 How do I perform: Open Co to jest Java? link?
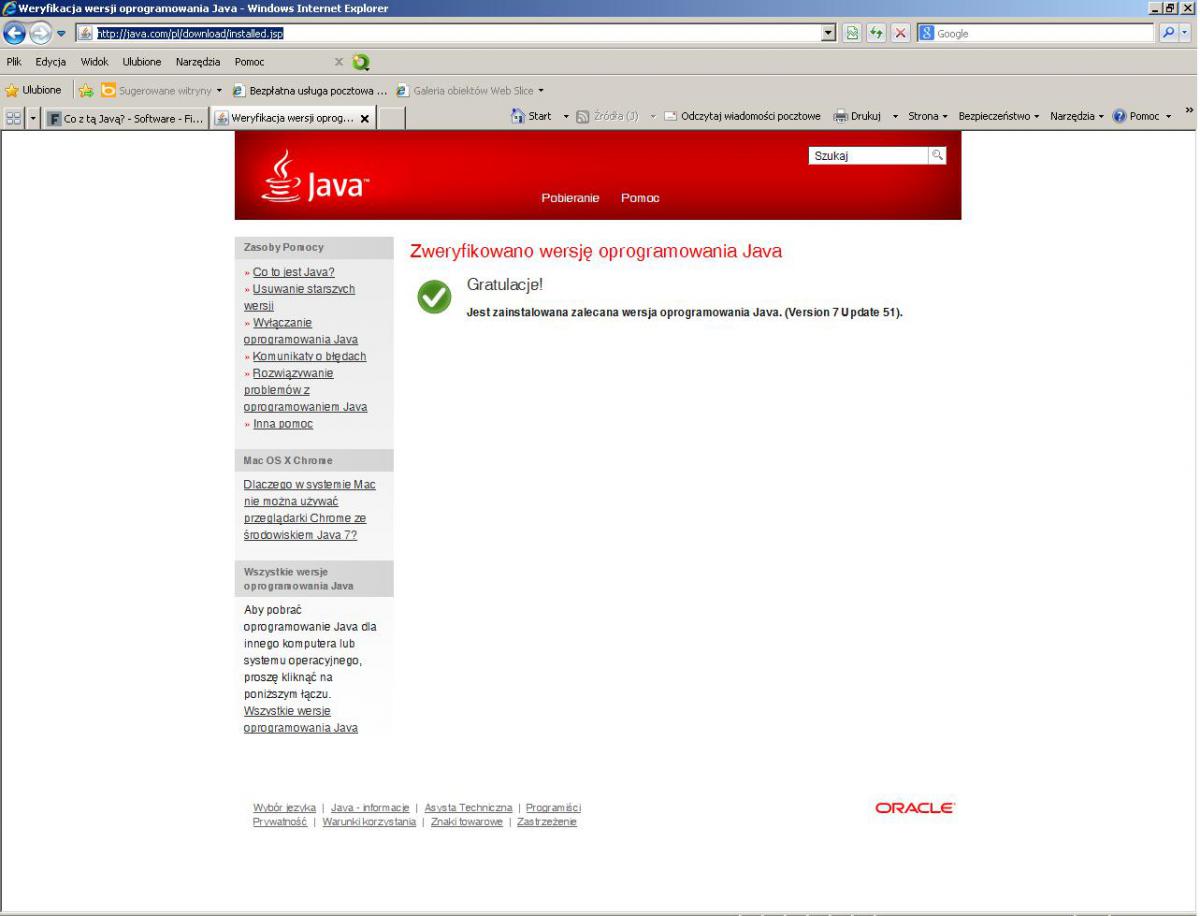pyautogui.click(x=294, y=272)
